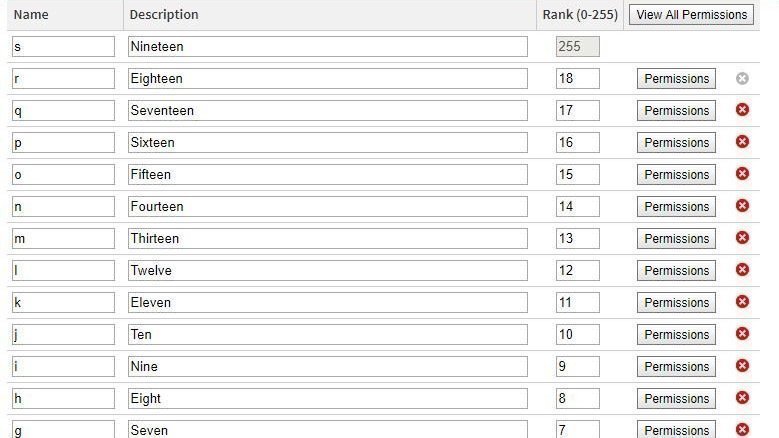This screenshot has width=779, height=438.
Task: Click red delete icon for Fifteen row
Action: tap(742, 174)
